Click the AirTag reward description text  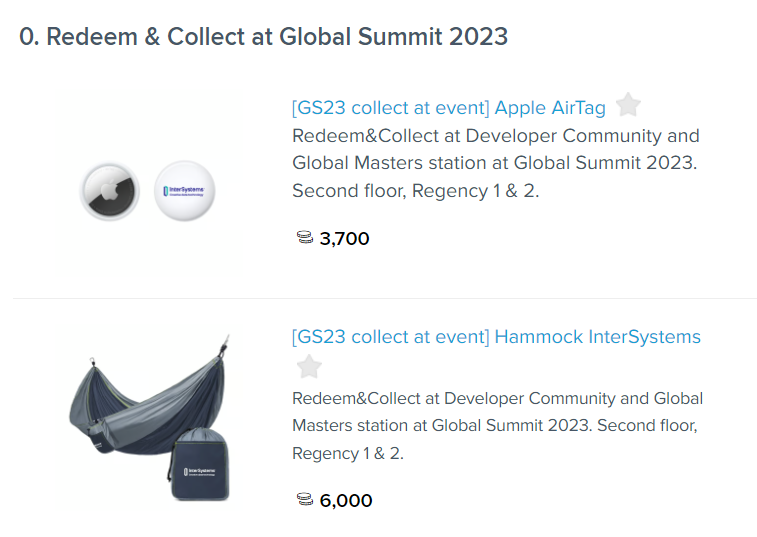tap(495, 163)
